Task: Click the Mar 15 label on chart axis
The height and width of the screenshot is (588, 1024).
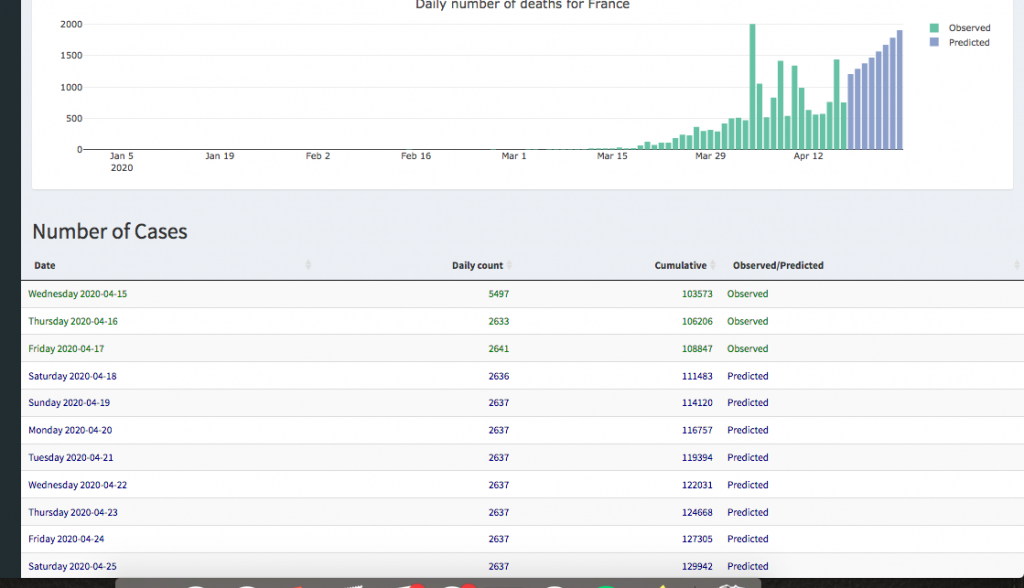Action: [612, 157]
